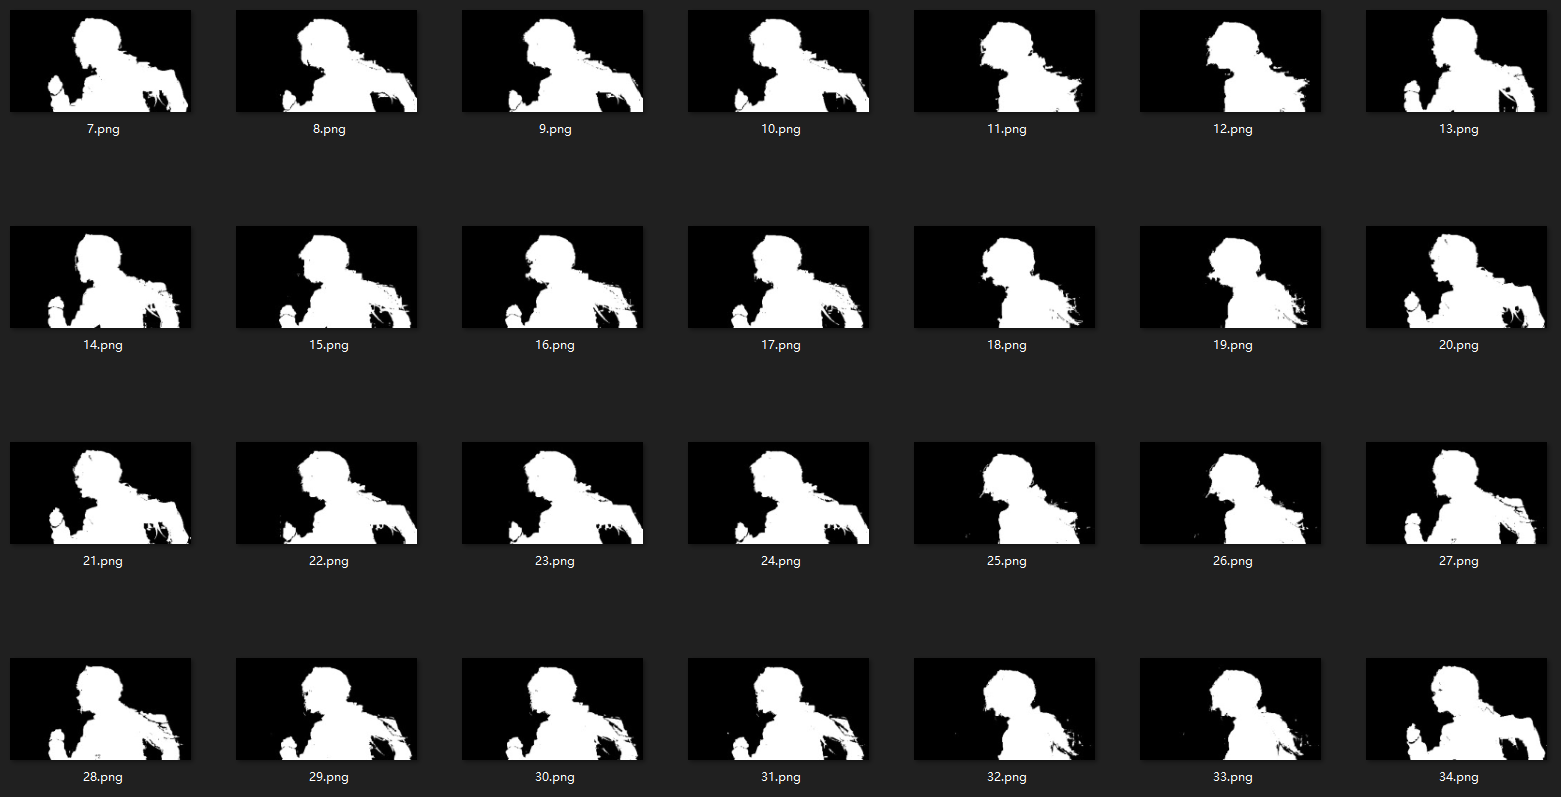Click the file name label 12.png
The width and height of the screenshot is (1561, 797).
coord(1233,129)
